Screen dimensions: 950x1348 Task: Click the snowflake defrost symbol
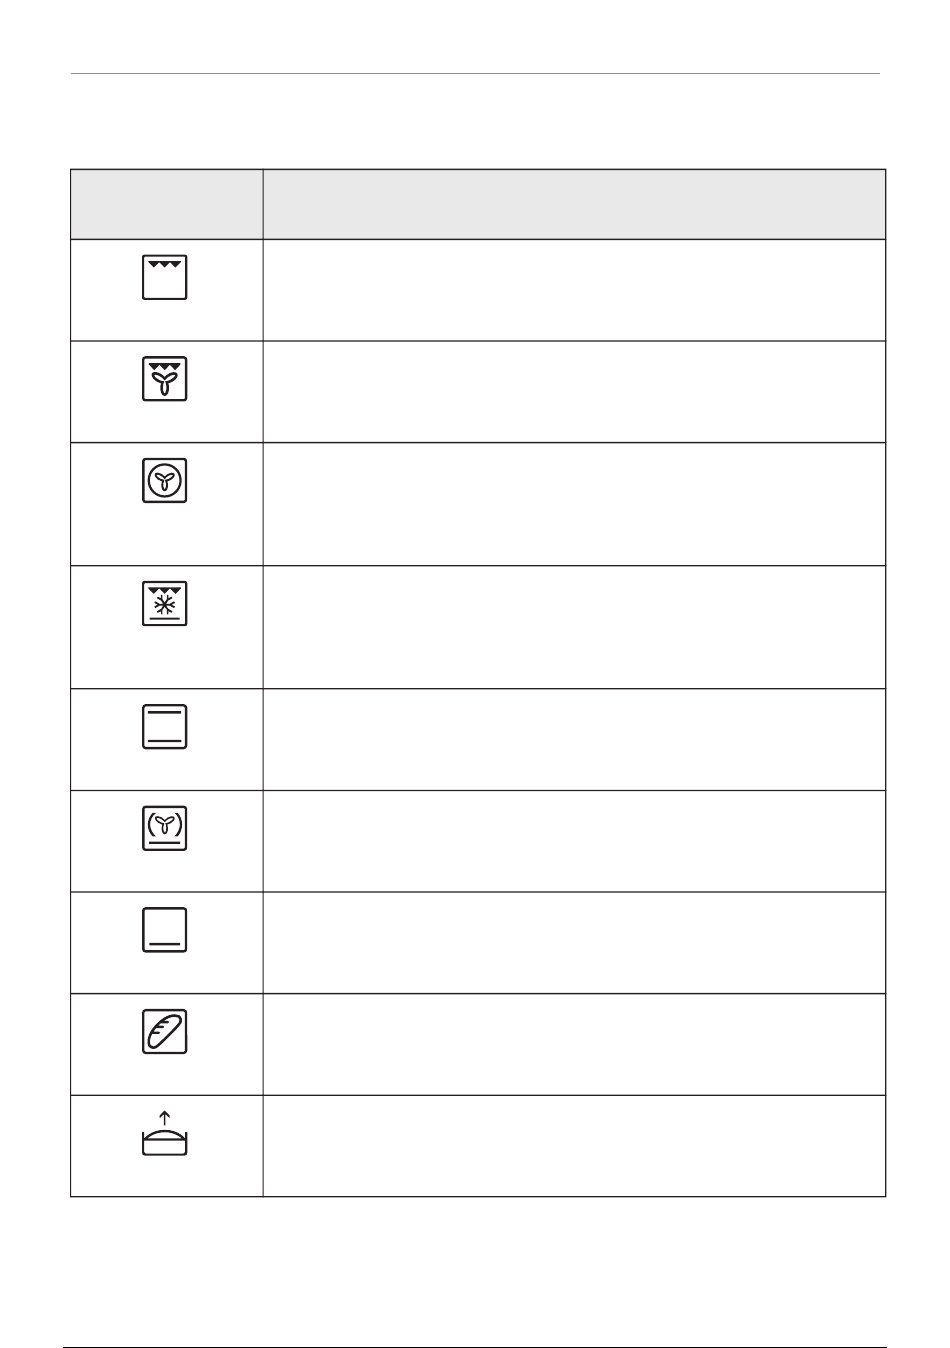click(165, 604)
